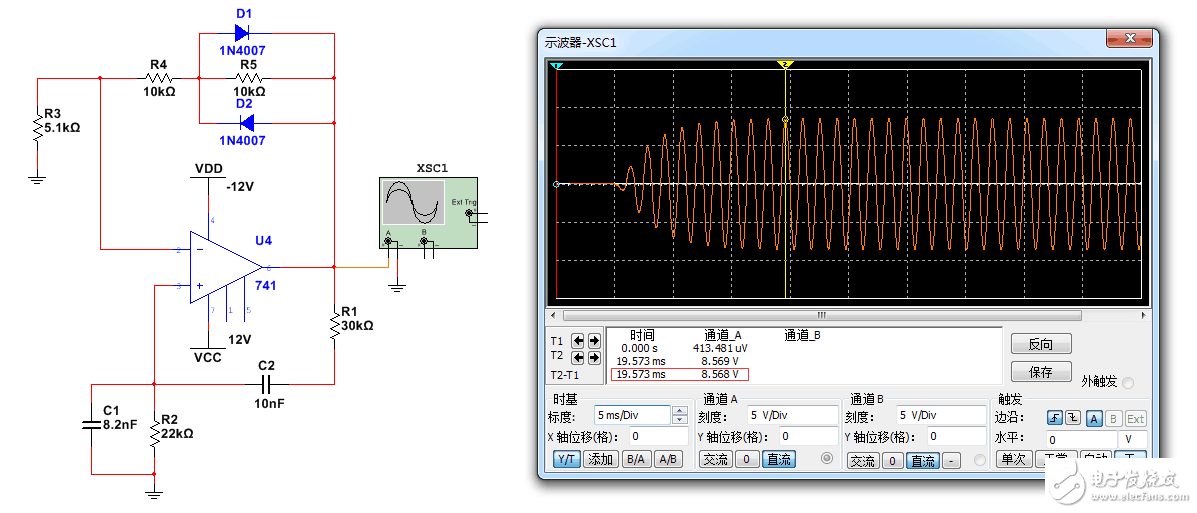Image resolution: width=1197 pixels, height=513 pixels.
Task: Select resistor R1 30kΩ symbol
Action: click(334, 324)
